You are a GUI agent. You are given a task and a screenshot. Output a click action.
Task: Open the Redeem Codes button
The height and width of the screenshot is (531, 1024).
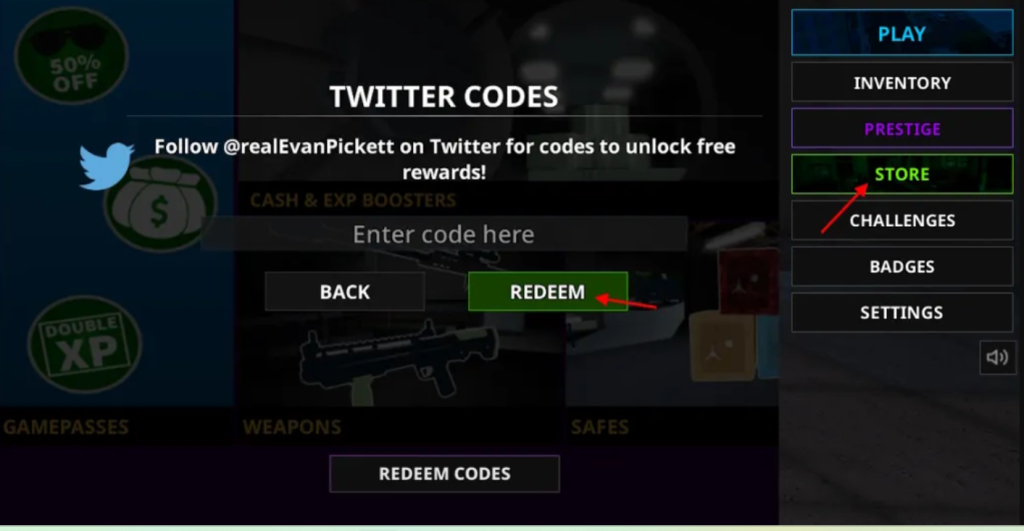445,474
